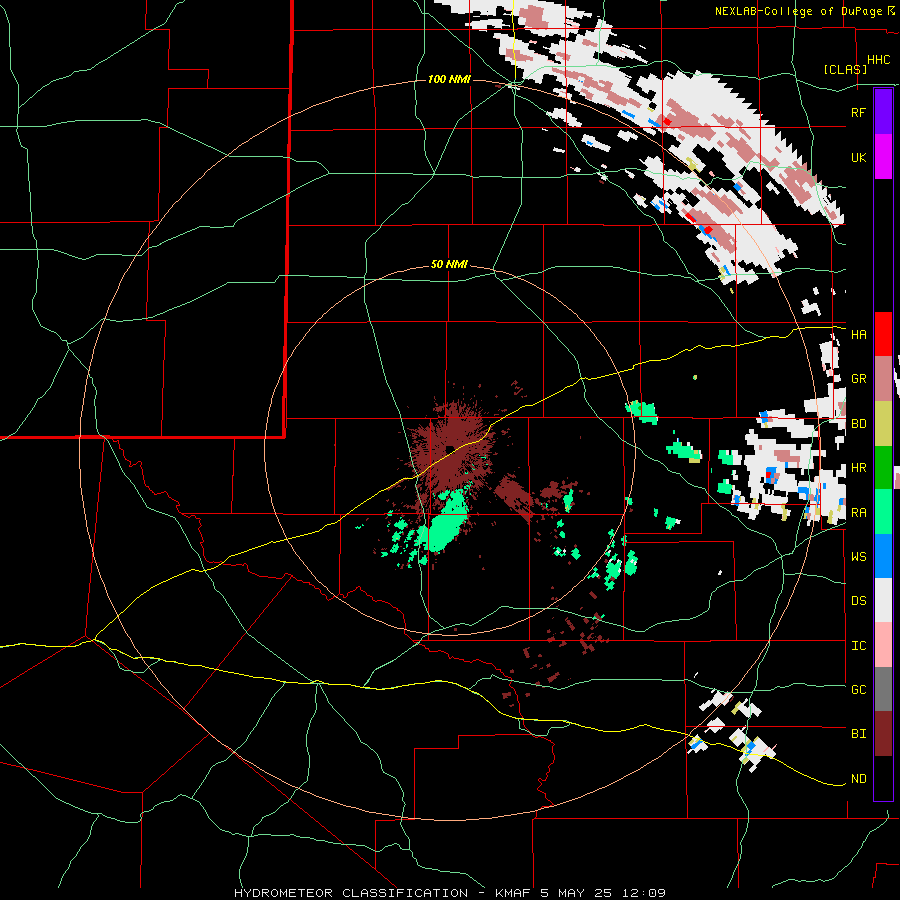Click the dark brown BI legend swatch

tap(883, 734)
